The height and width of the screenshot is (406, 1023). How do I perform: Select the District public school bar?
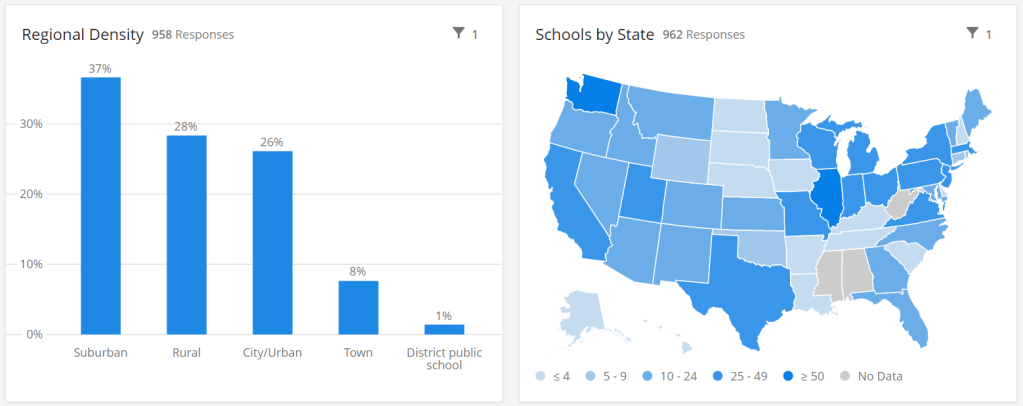[x=444, y=329]
